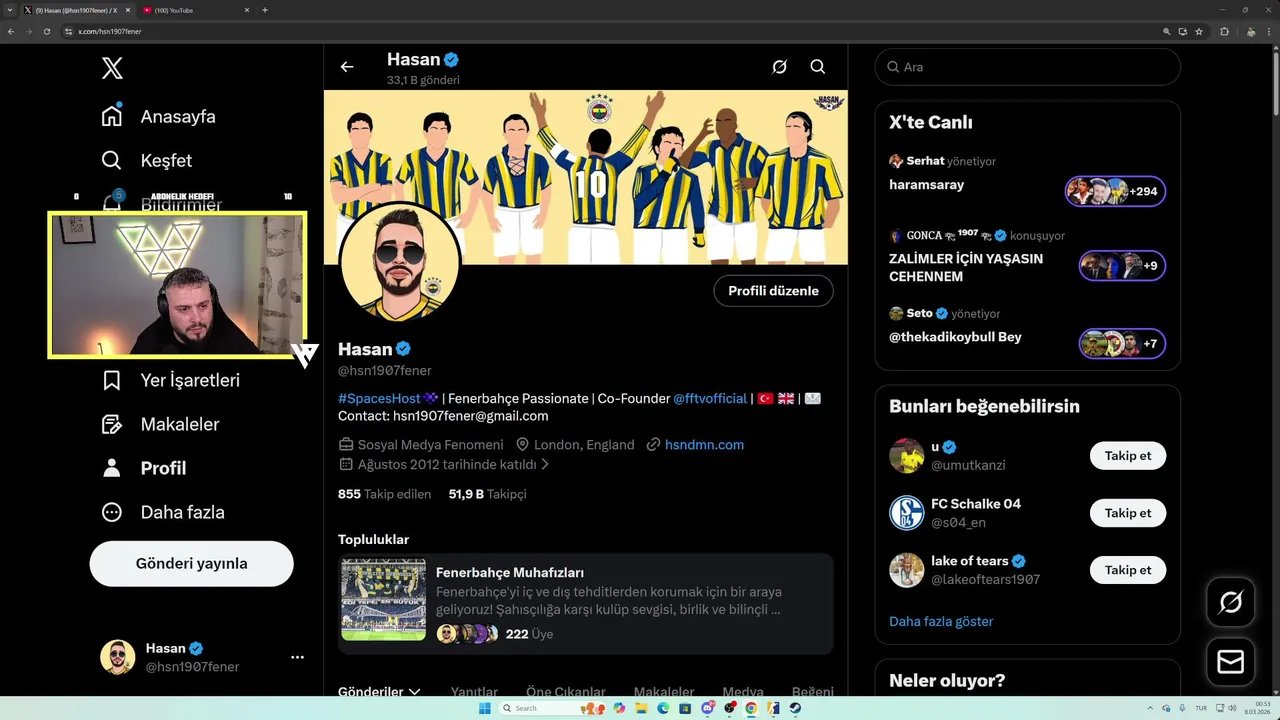1280x720 pixels.
Task: Open the hsndmn.com website link
Action: [x=704, y=444]
